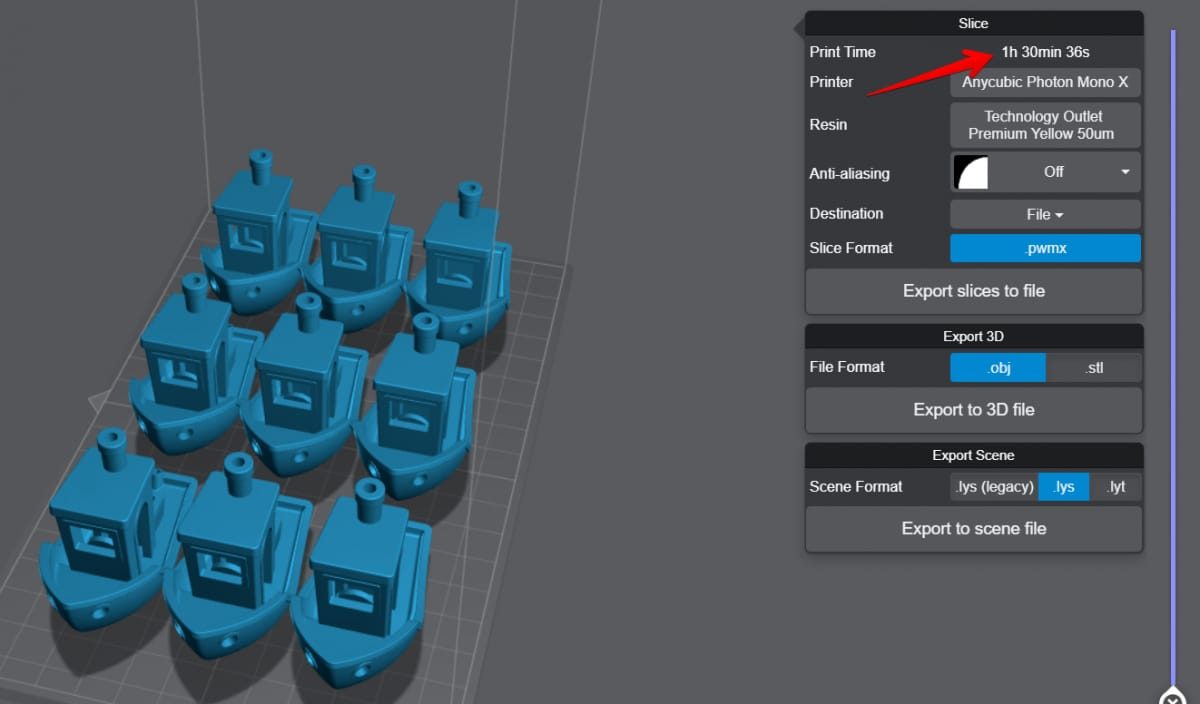The height and width of the screenshot is (704, 1200).
Task: Select .lys (legacy) scene format
Action: 993,487
